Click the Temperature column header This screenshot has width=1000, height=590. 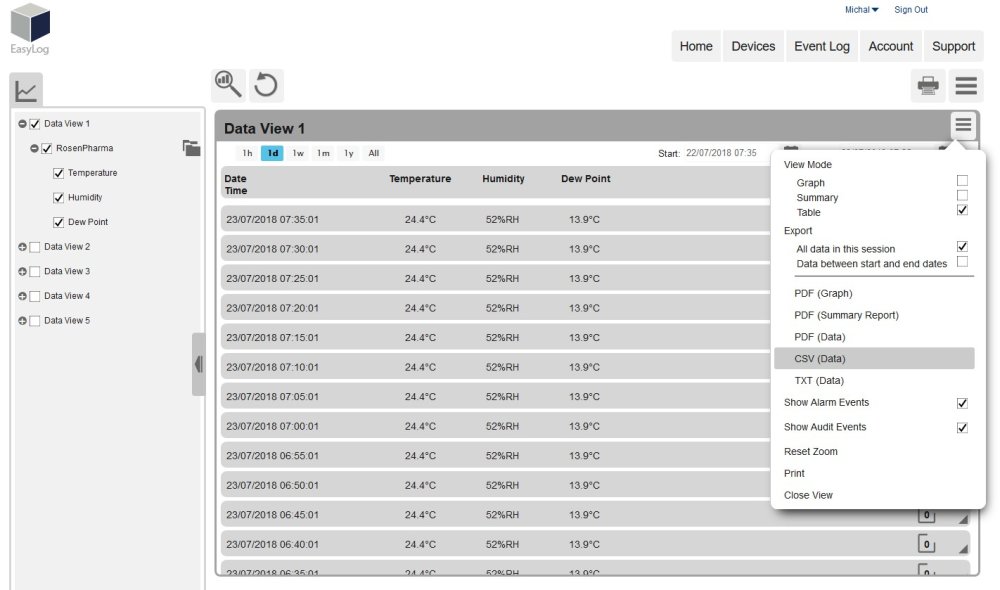point(420,179)
